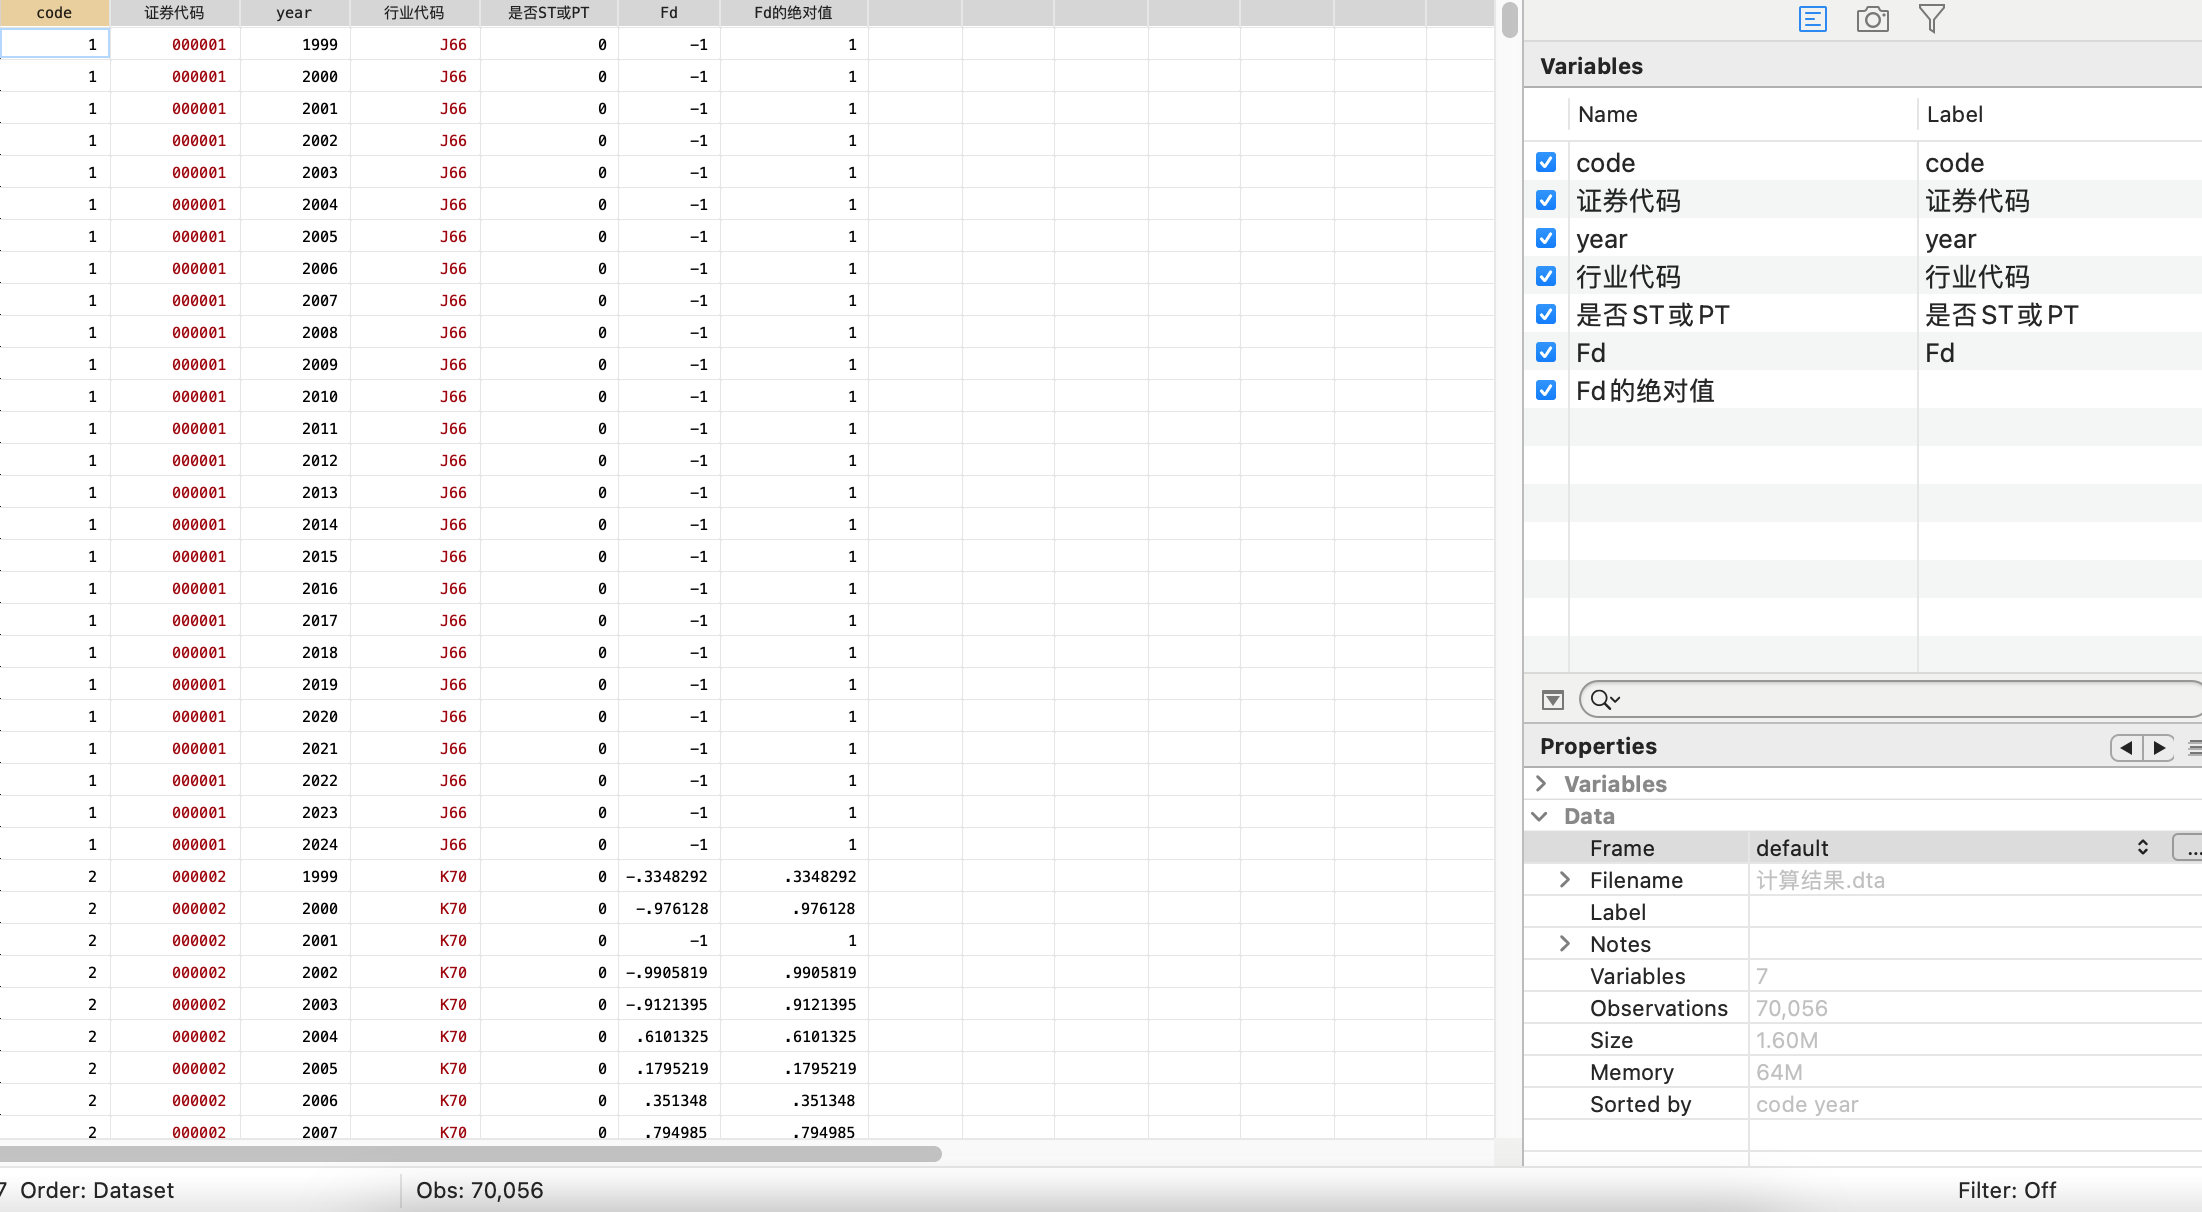2202x1212 pixels.
Task: Click the ellipsis button beside Frame
Action: pyautogui.click(x=2190, y=848)
